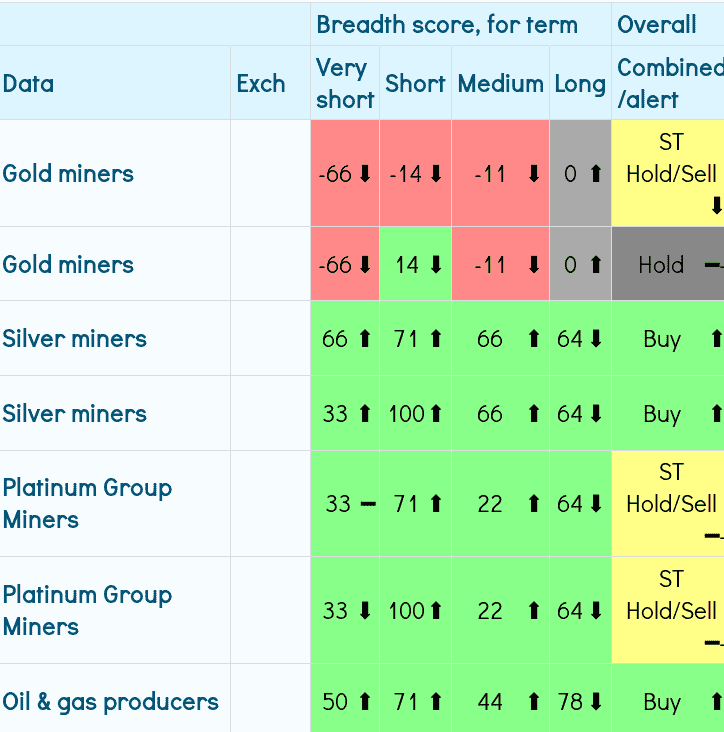The height and width of the screenshot is (732, 724).
Task: Click the up arrow beside 44
Action: tap(534, 702)
